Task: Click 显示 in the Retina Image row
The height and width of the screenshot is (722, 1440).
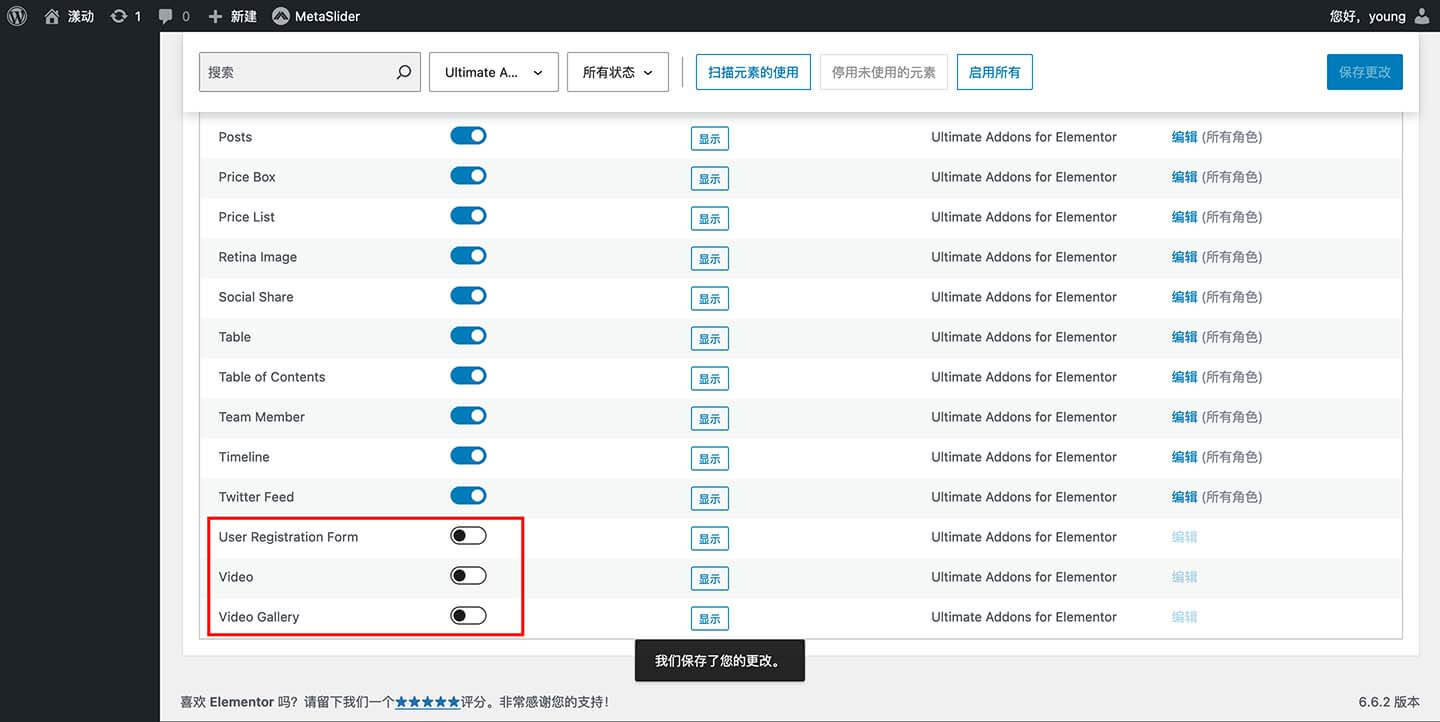Action: pyautogui.click(x=710, y=259)
